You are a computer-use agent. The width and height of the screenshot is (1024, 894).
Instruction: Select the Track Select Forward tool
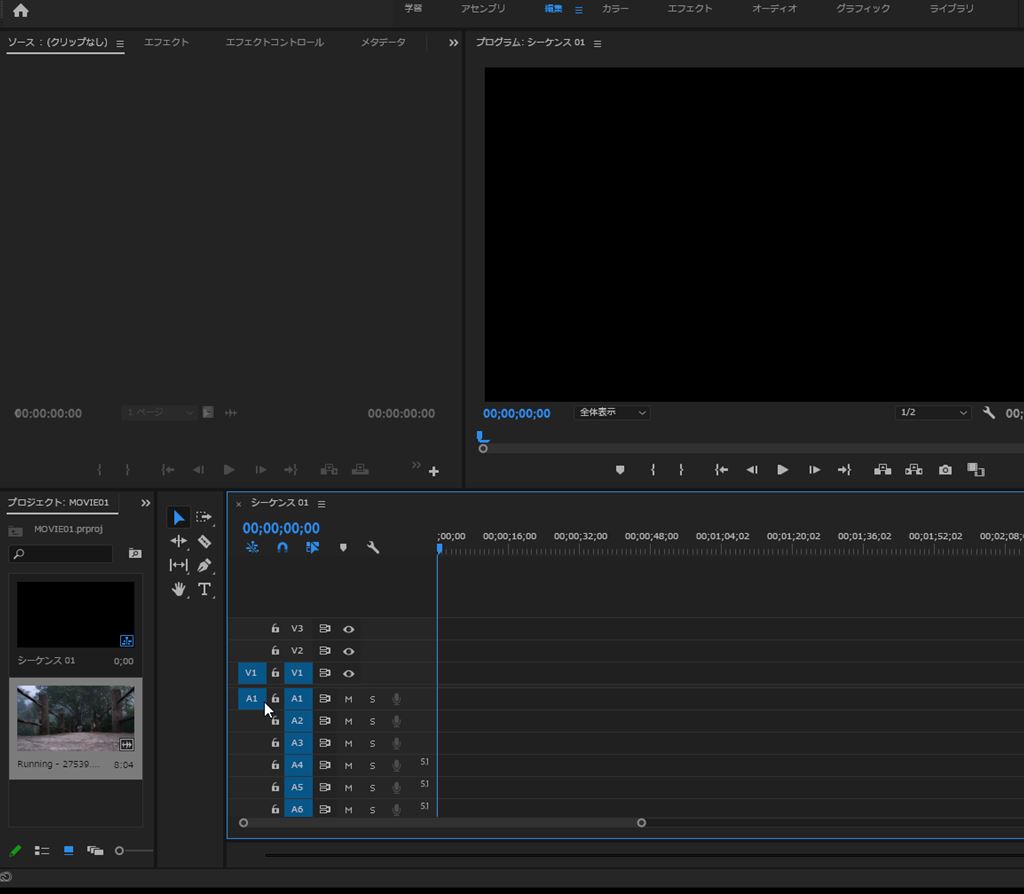pyautogui.click(x=204, y=517)
